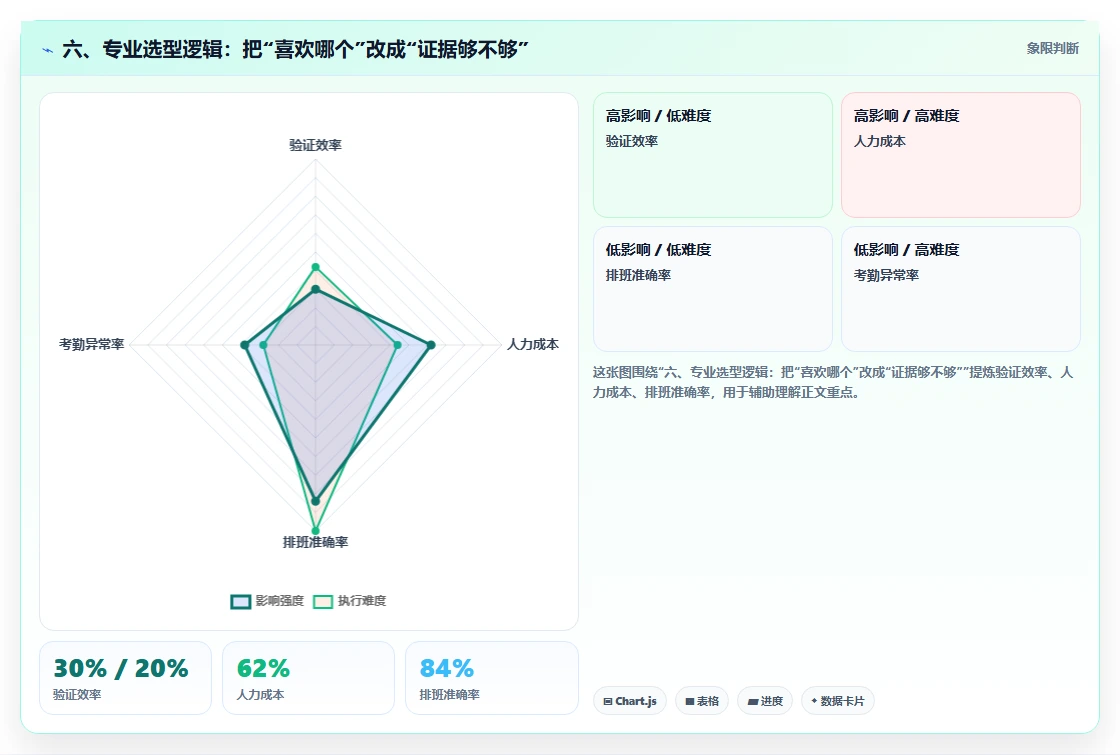
Task: Click the section title 六、专业选型逻辑
Action: (295, 49)
